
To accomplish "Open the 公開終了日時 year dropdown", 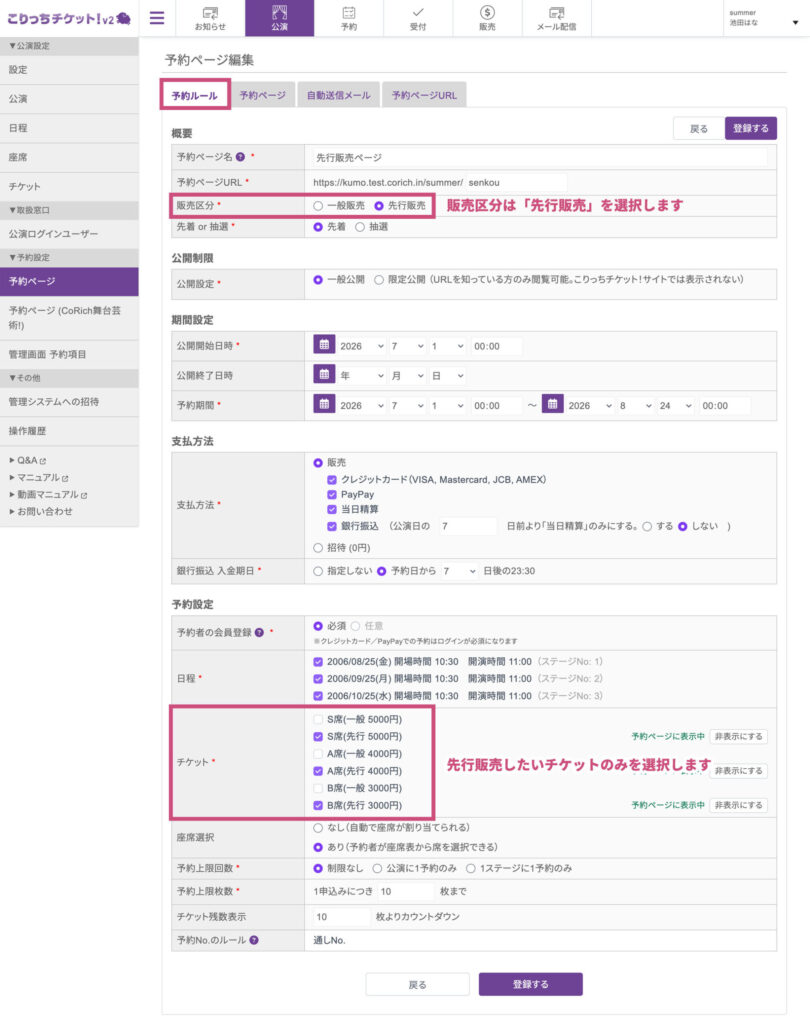I will pyautogui.click(x=362, y=376).
